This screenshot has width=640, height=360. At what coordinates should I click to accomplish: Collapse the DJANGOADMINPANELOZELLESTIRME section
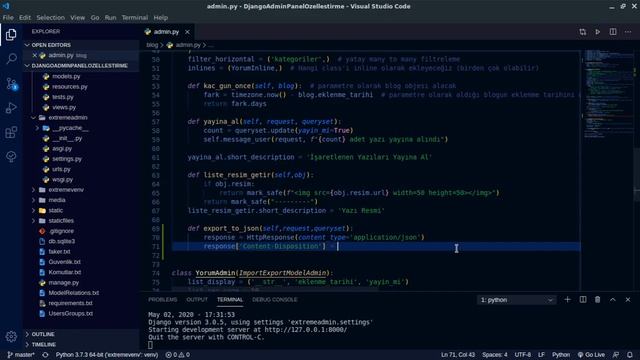pyautogui.click(x=80, y=66)
